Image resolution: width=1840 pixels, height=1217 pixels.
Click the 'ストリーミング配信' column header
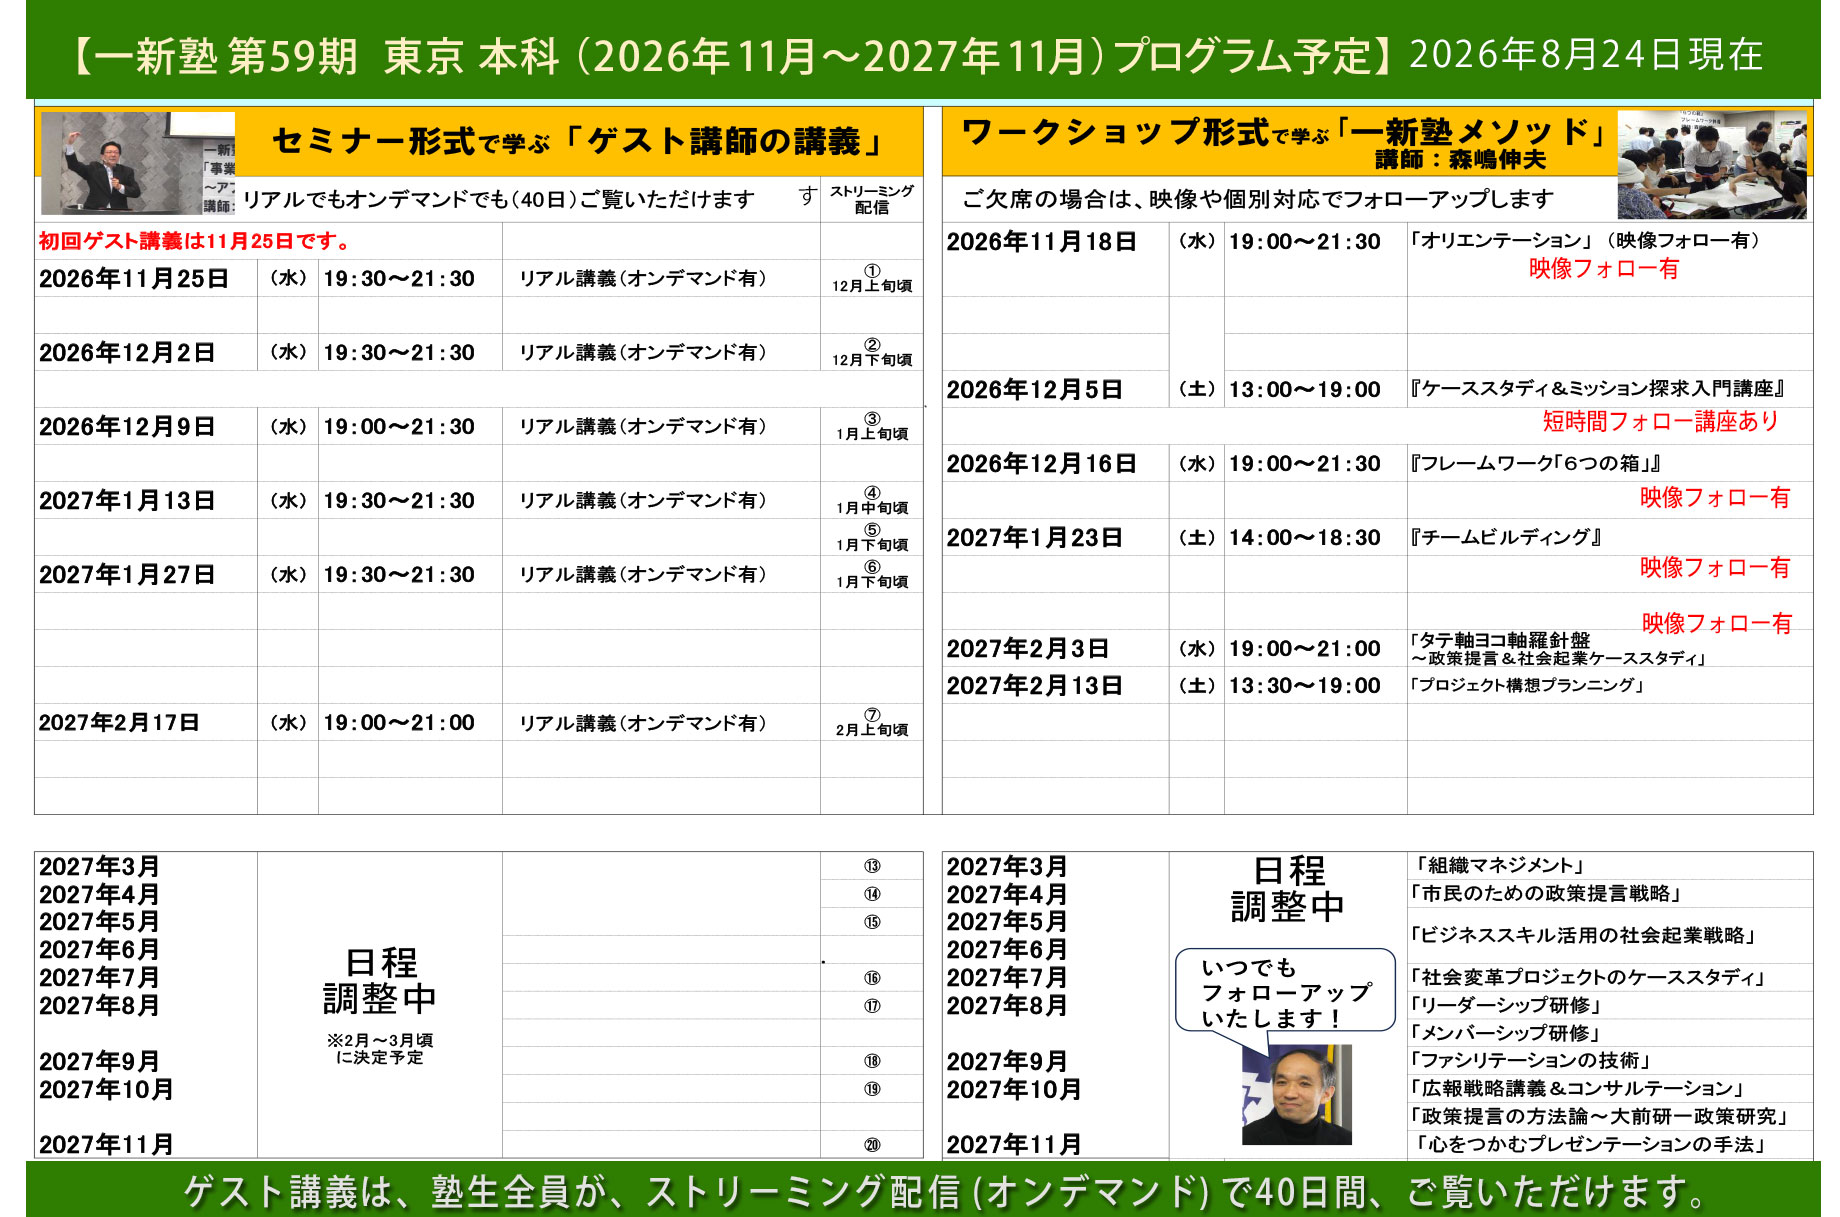(x=872, y=199)
